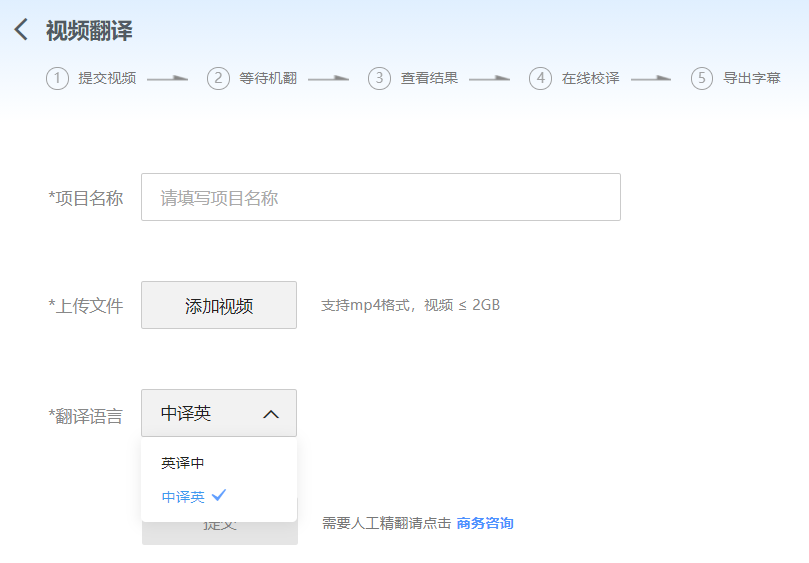The width and height of the screenshot is (809, 563).
Task: Open the 翻译语言 dropdown showing 中译英
Action: point(200,413)
